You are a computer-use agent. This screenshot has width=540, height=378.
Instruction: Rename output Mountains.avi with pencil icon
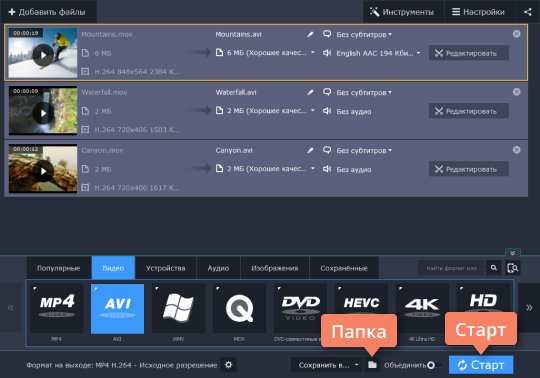point(310,34)
